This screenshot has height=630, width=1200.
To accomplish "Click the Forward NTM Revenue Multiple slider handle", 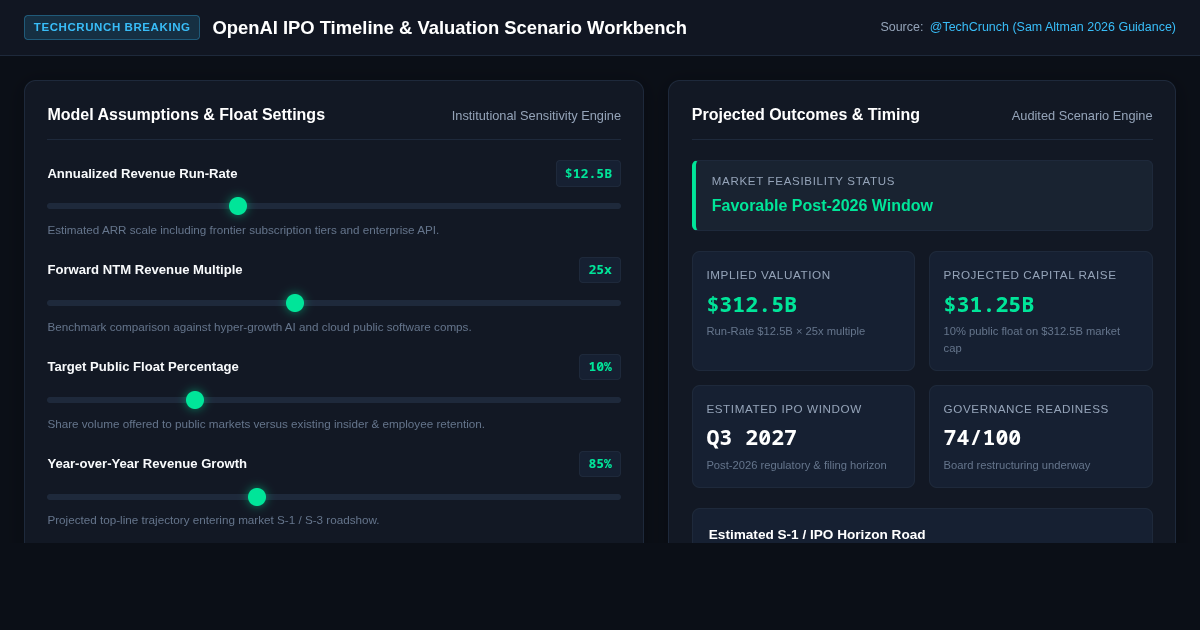I will pyautogui.click(x=295, y=303).
